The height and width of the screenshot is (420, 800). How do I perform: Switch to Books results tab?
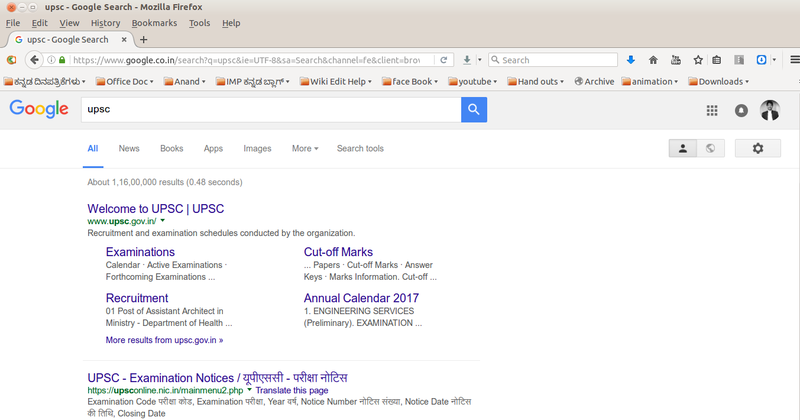point(171,149)
